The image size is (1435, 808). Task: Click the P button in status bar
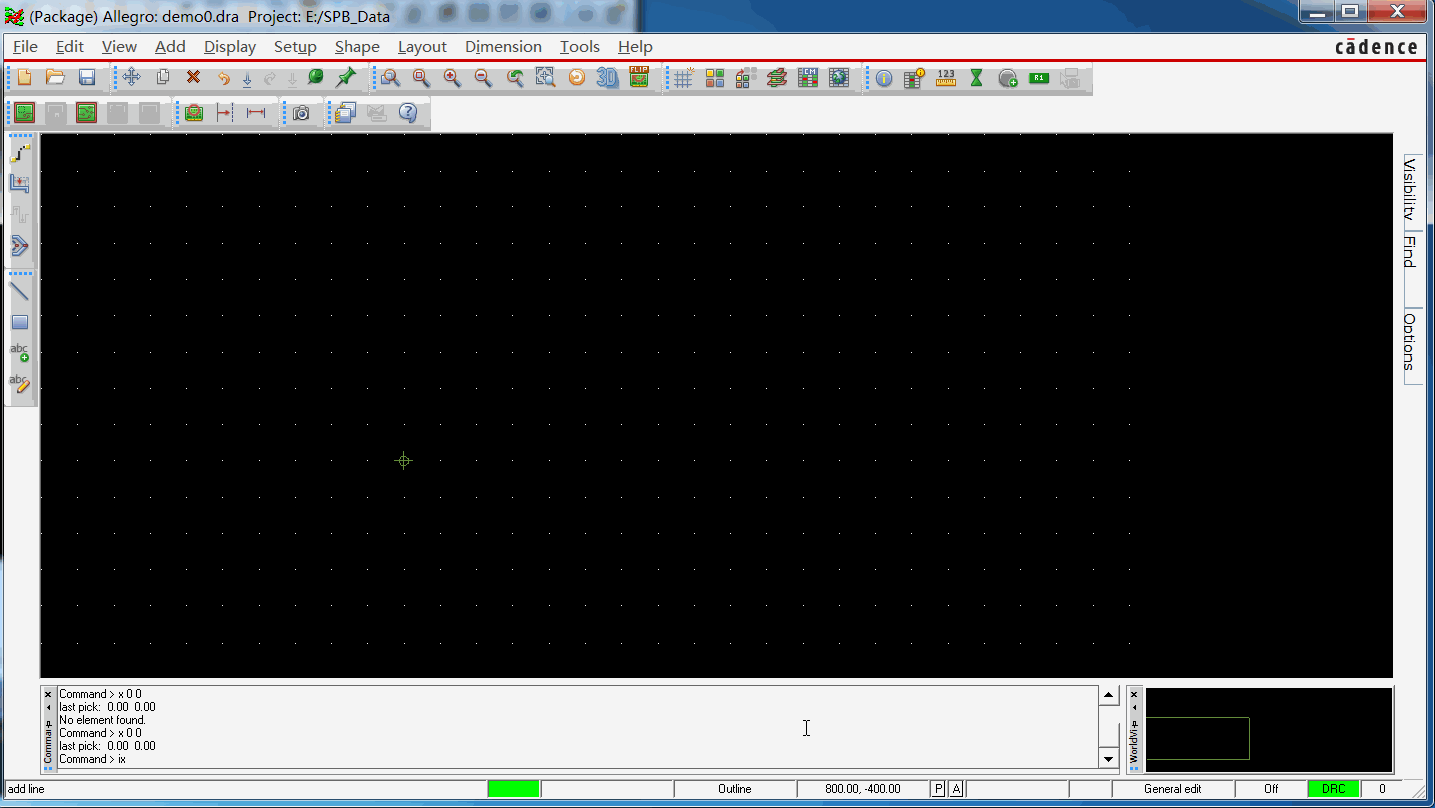pos(938,789)
